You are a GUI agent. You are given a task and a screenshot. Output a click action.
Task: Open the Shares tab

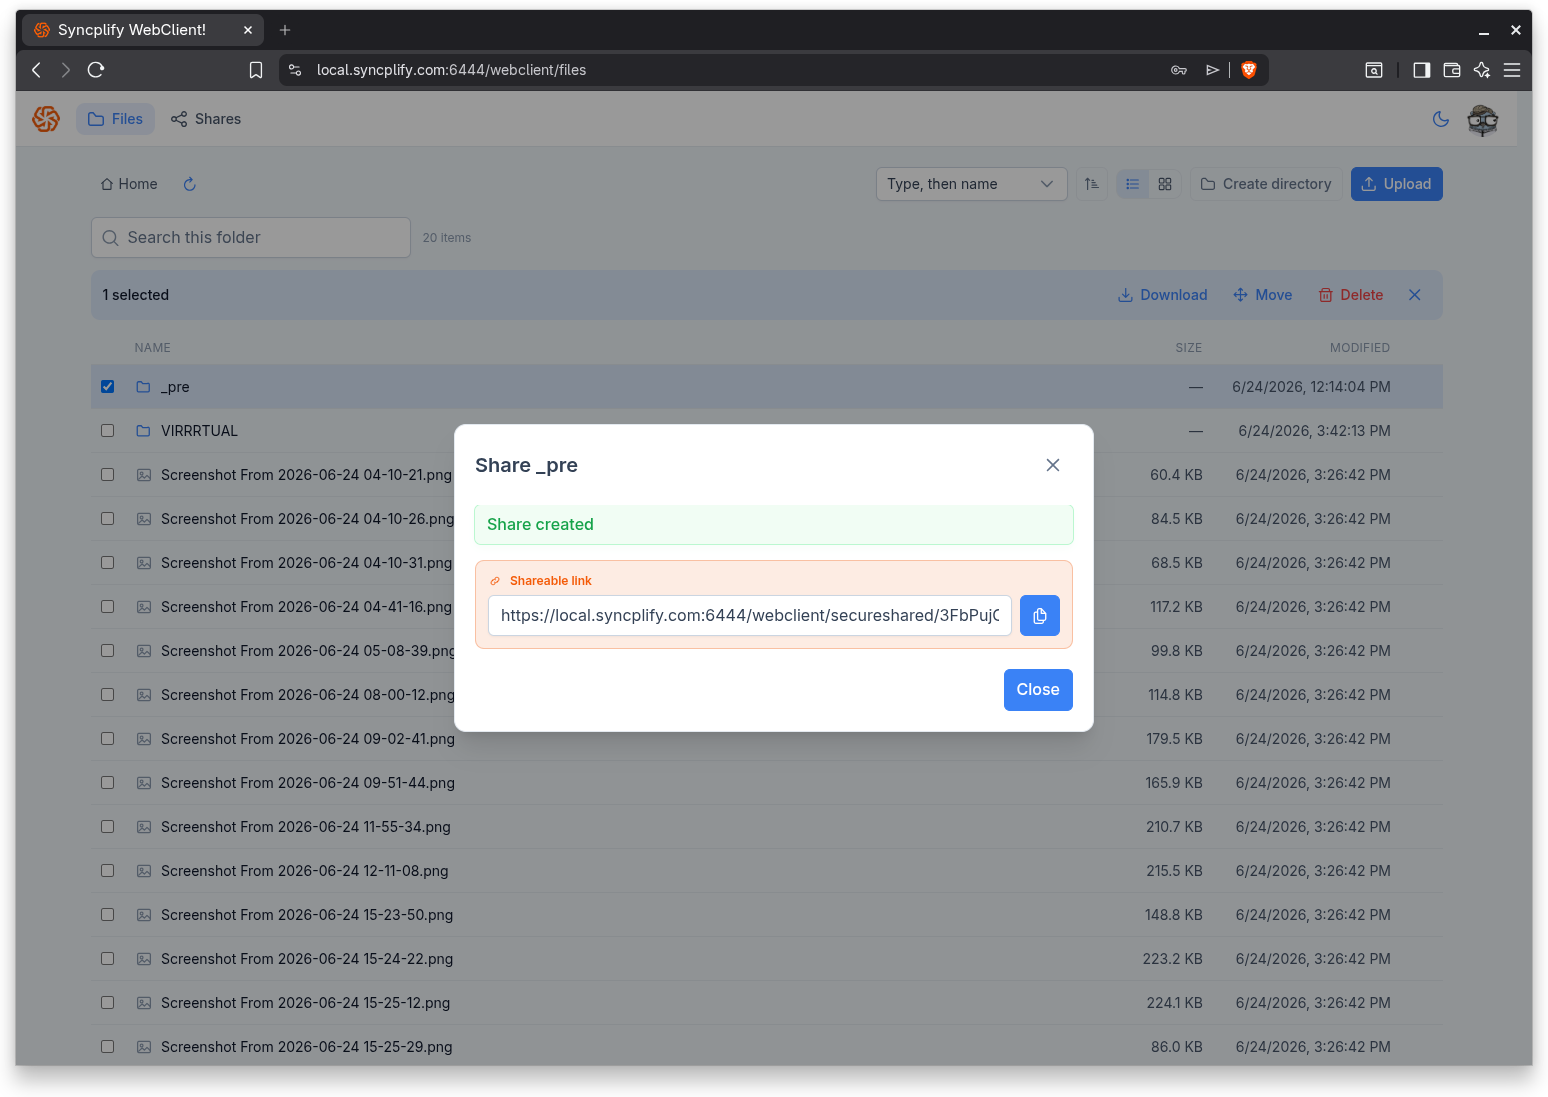click(x=206, y=119)
